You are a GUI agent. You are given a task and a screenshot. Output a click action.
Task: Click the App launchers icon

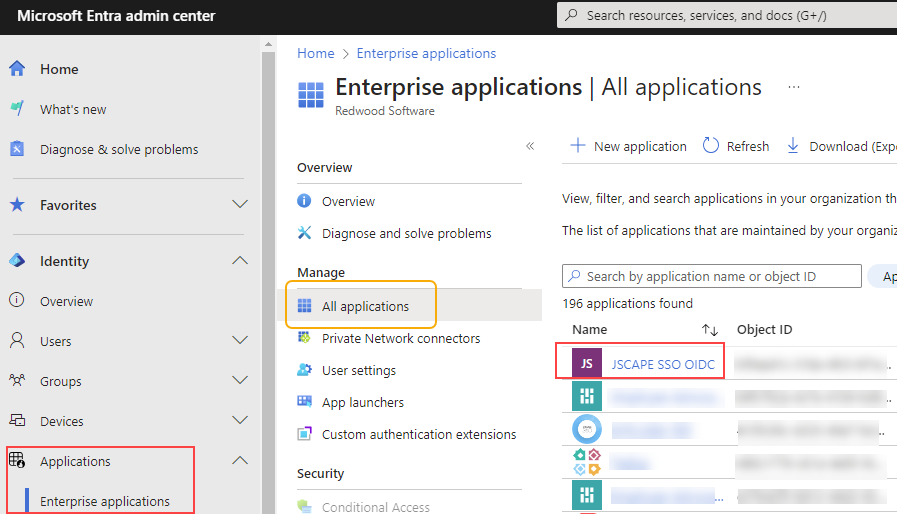[304, 401]
